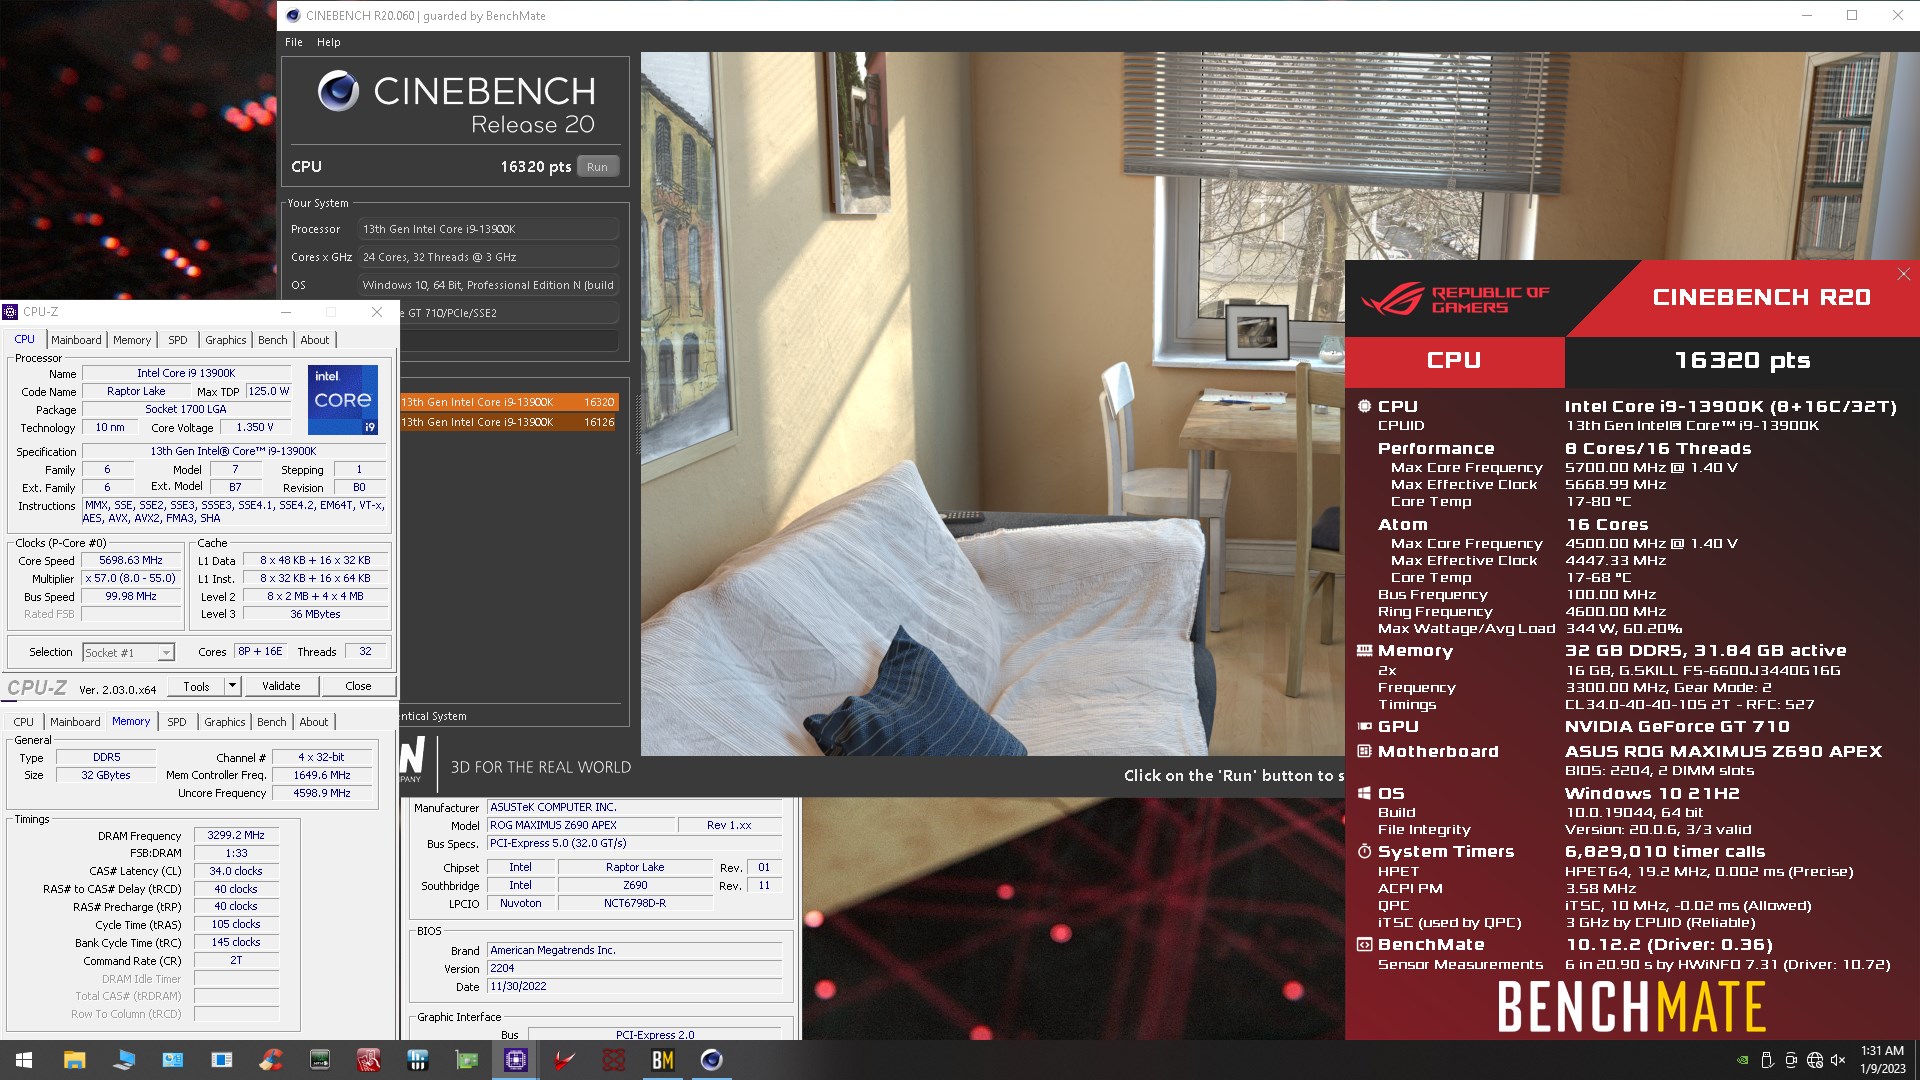Screen dimensions: 1920x1080
Task: Select Bench tab in lower CPU-Z Memory window
Action: (x=271, y=722)
